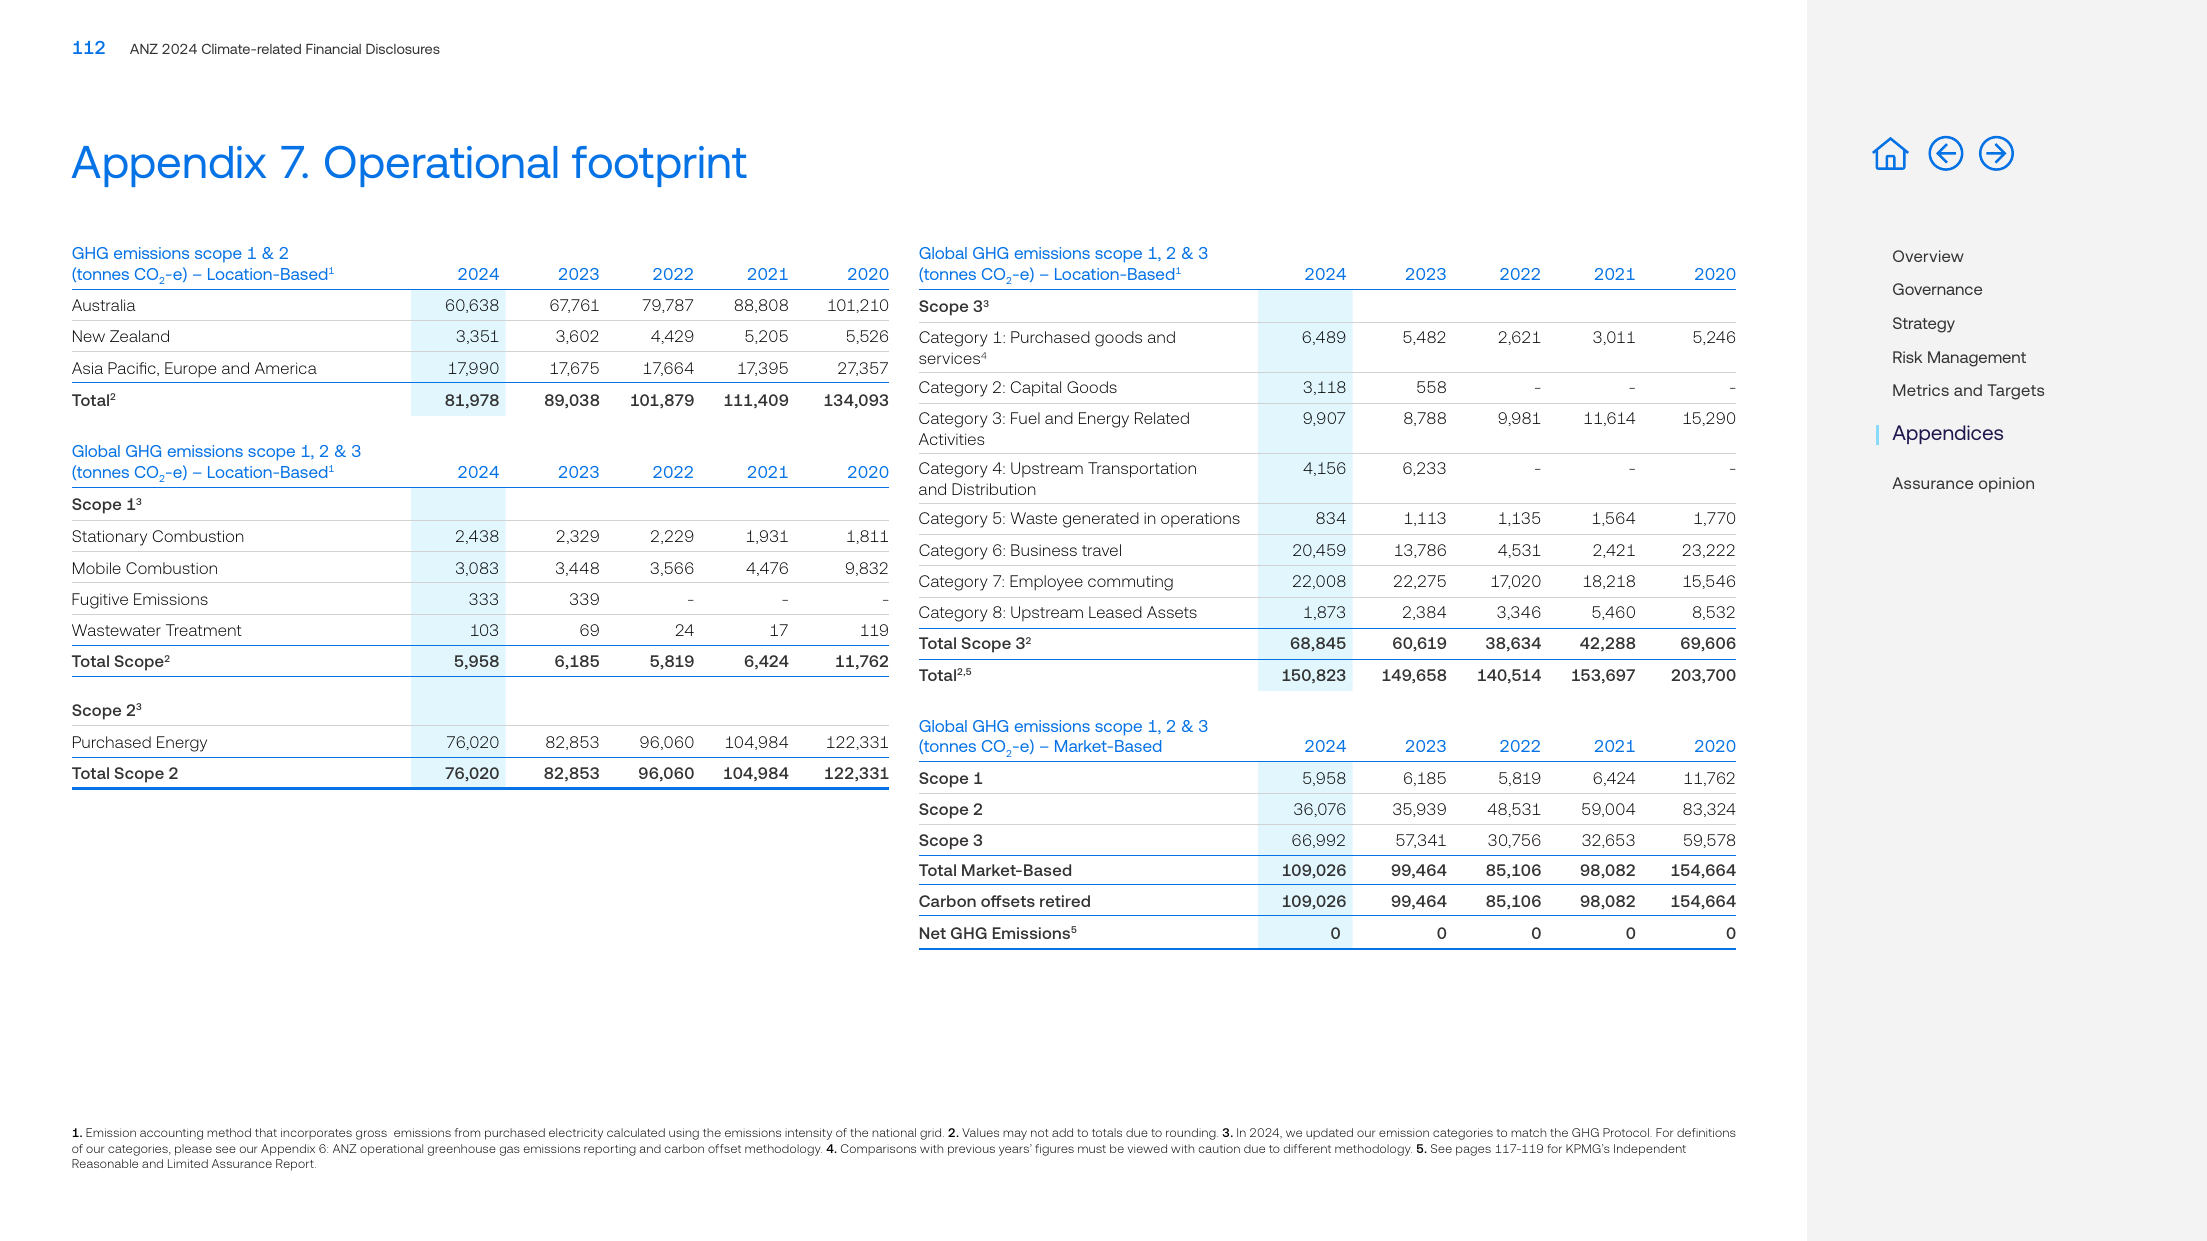Select Total Scope 3 value 68,845
This screenshot has height=1241, width=2207.
click(x=1317, y=643)
